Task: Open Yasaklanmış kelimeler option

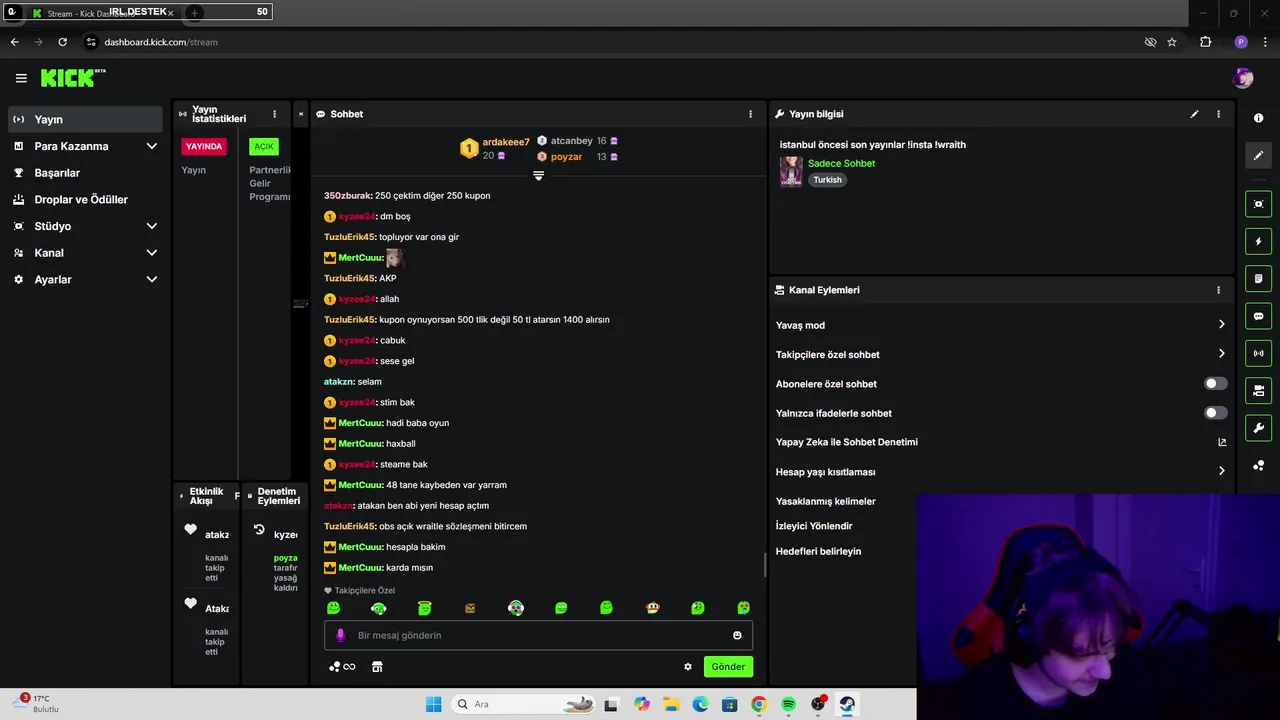Action: [826, 501]
